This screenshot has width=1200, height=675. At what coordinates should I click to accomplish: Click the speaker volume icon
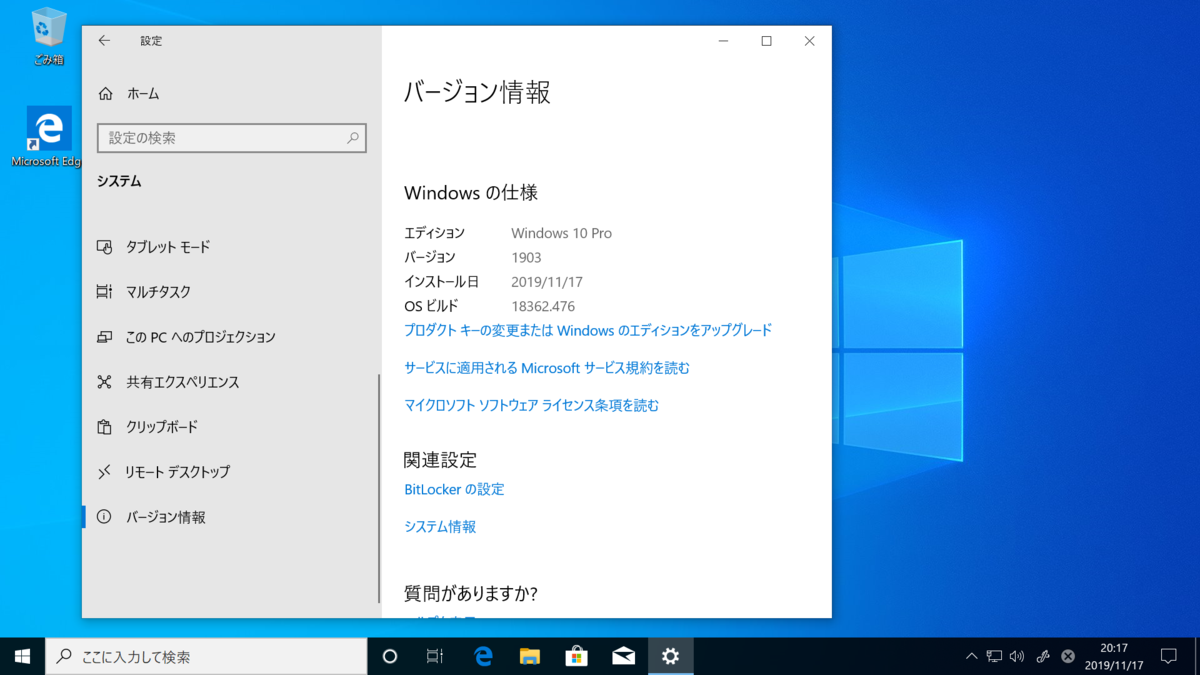coord(1017,657)
